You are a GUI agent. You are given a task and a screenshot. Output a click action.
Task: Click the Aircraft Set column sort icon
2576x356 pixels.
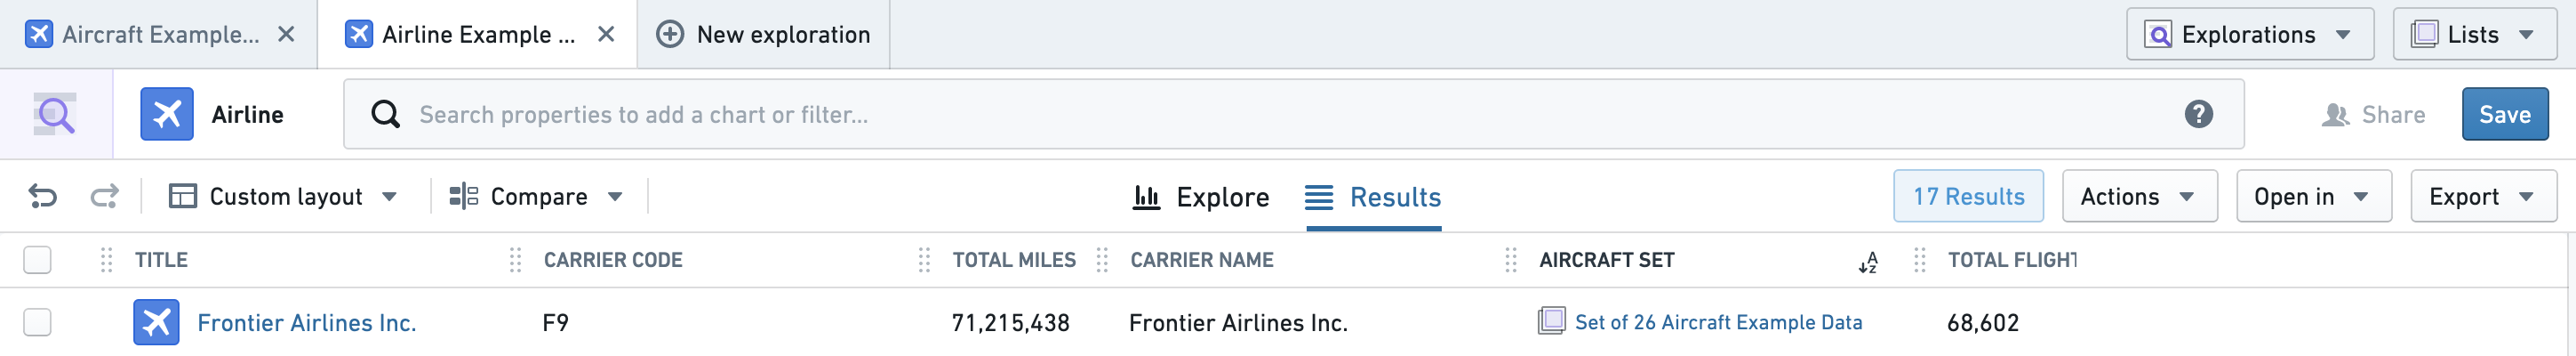[x=1867, y=262]
